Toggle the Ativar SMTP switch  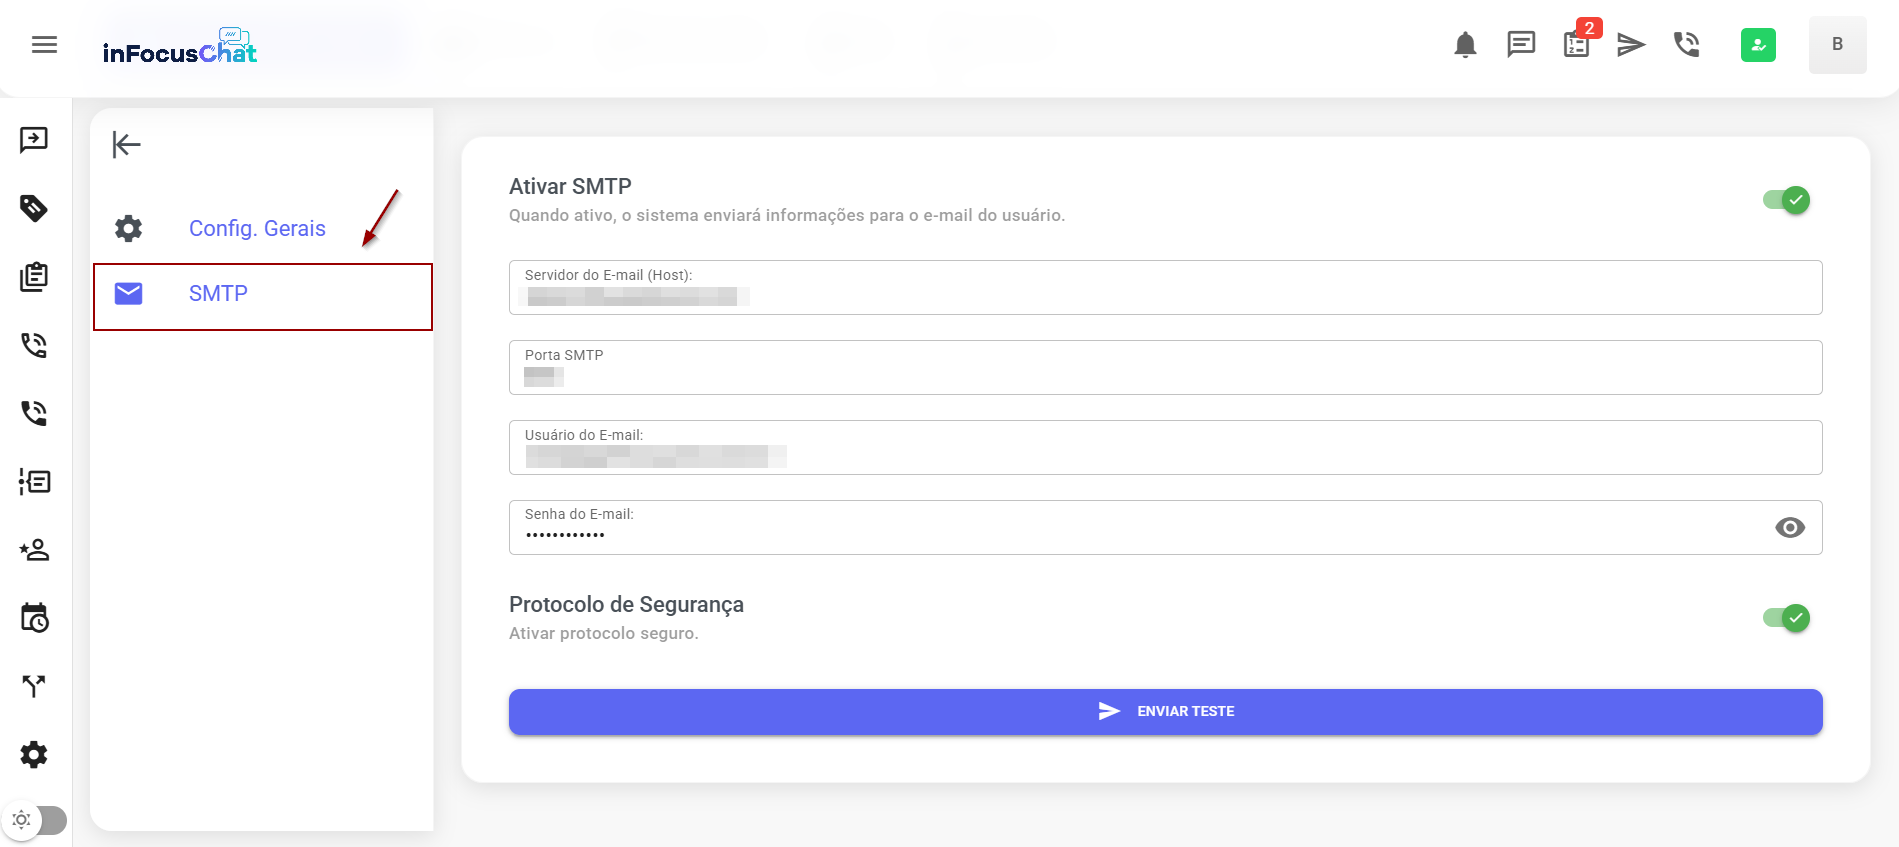[x=1787, y=200]
